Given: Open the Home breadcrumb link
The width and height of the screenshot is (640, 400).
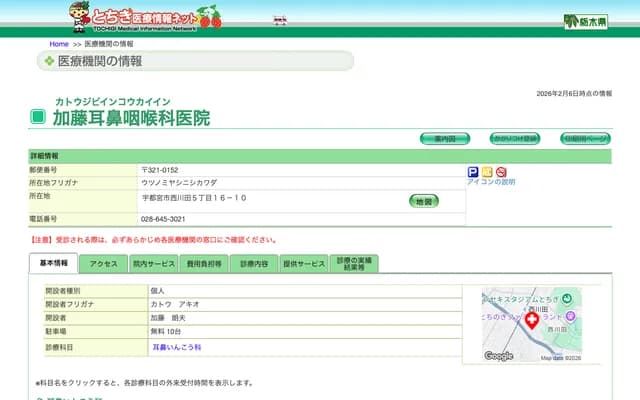Looking at the screenshot, I should click(59, 44).
